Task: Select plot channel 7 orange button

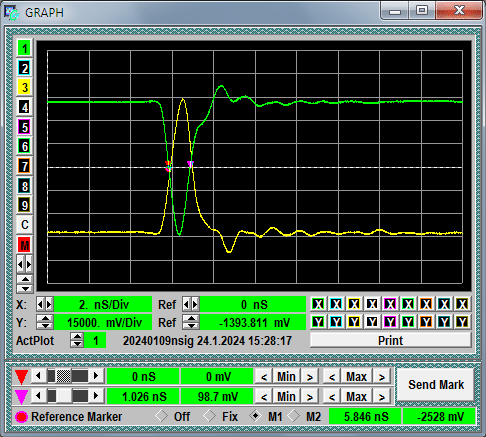Action: tap(24, 166)
